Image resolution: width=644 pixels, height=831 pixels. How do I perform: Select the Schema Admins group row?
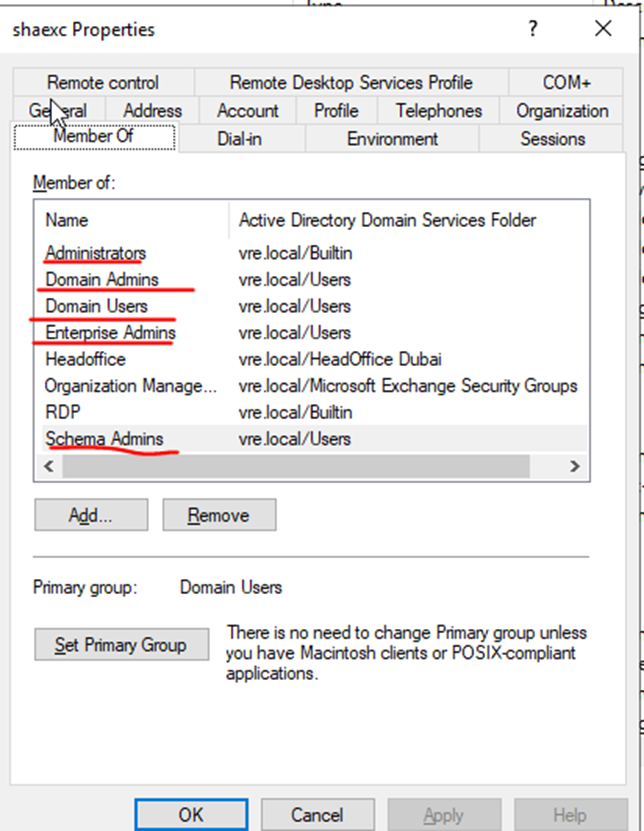click(x=104, y=439)
